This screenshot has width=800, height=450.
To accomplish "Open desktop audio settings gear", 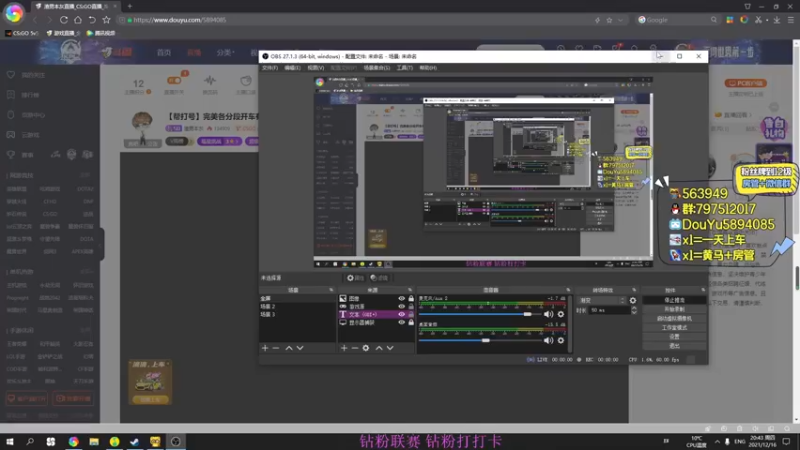I will (561, 340).
